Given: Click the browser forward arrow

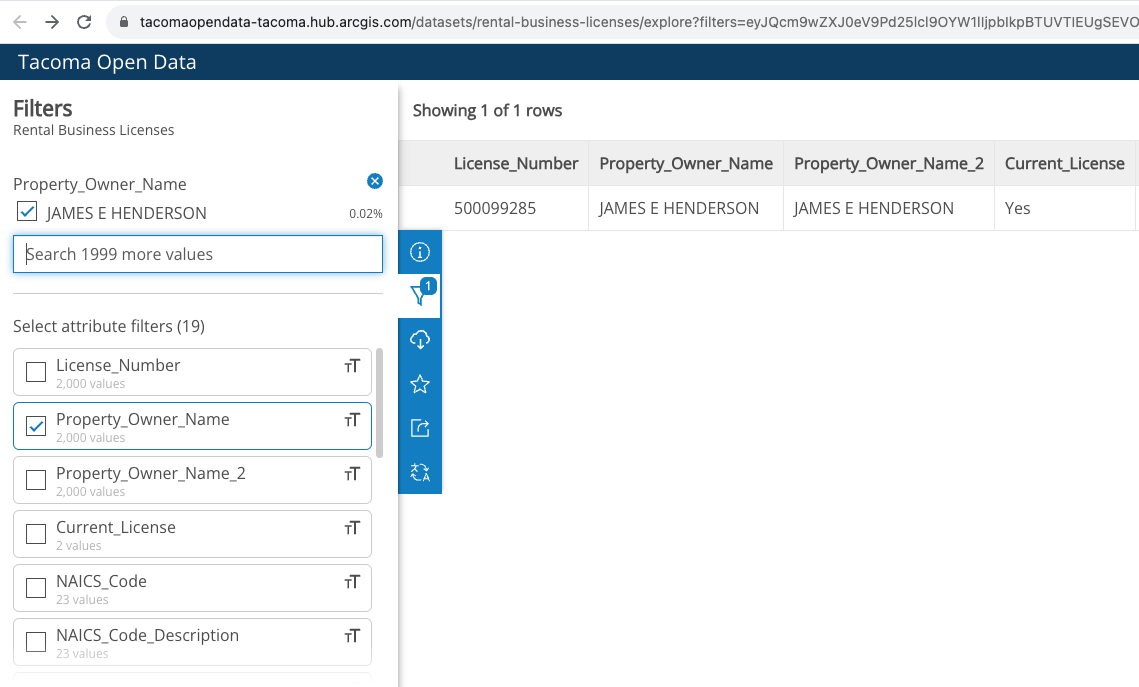Looking at the screenshot, I should (52, 22).
